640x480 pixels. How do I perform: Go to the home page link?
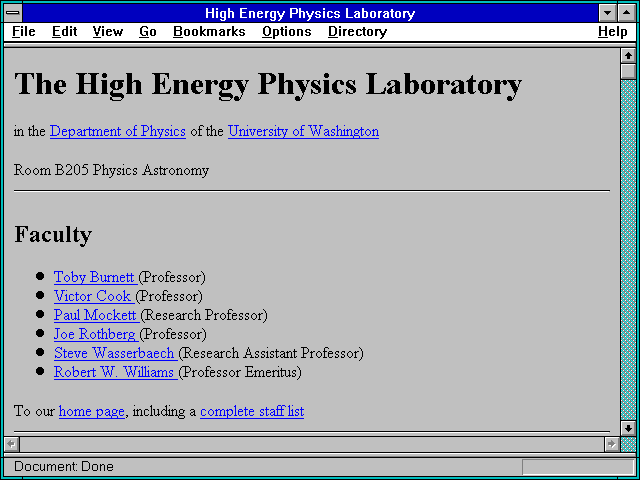pyautogui.click(x=91, y=411)
